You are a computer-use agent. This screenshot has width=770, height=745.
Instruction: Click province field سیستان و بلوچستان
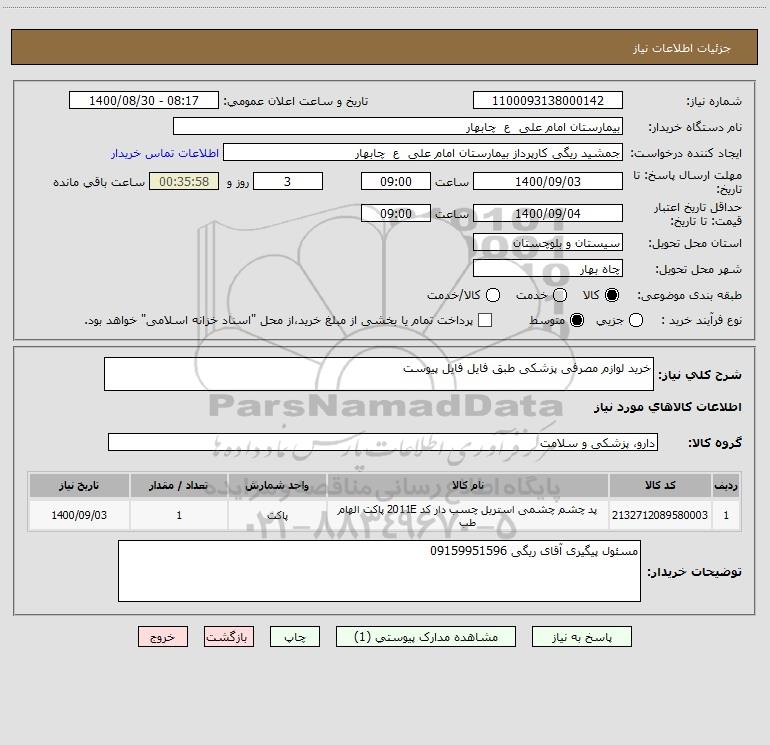[x=548, y=243]
